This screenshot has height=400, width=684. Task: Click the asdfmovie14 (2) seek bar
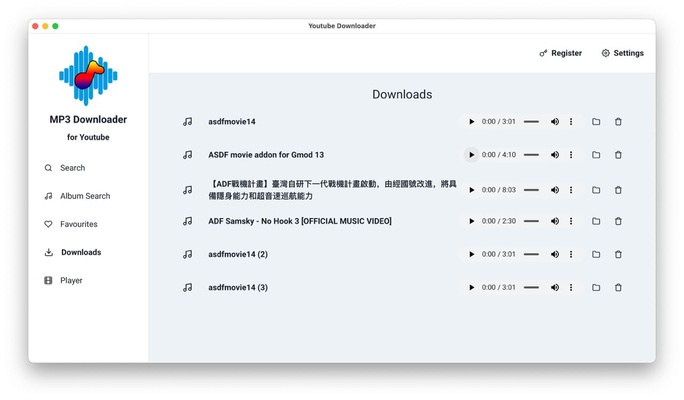click(531, 254)
